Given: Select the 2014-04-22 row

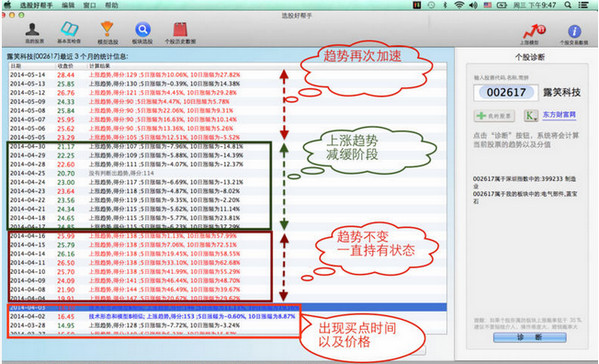Looking at the screenshot, I should [x=228, y=200].
